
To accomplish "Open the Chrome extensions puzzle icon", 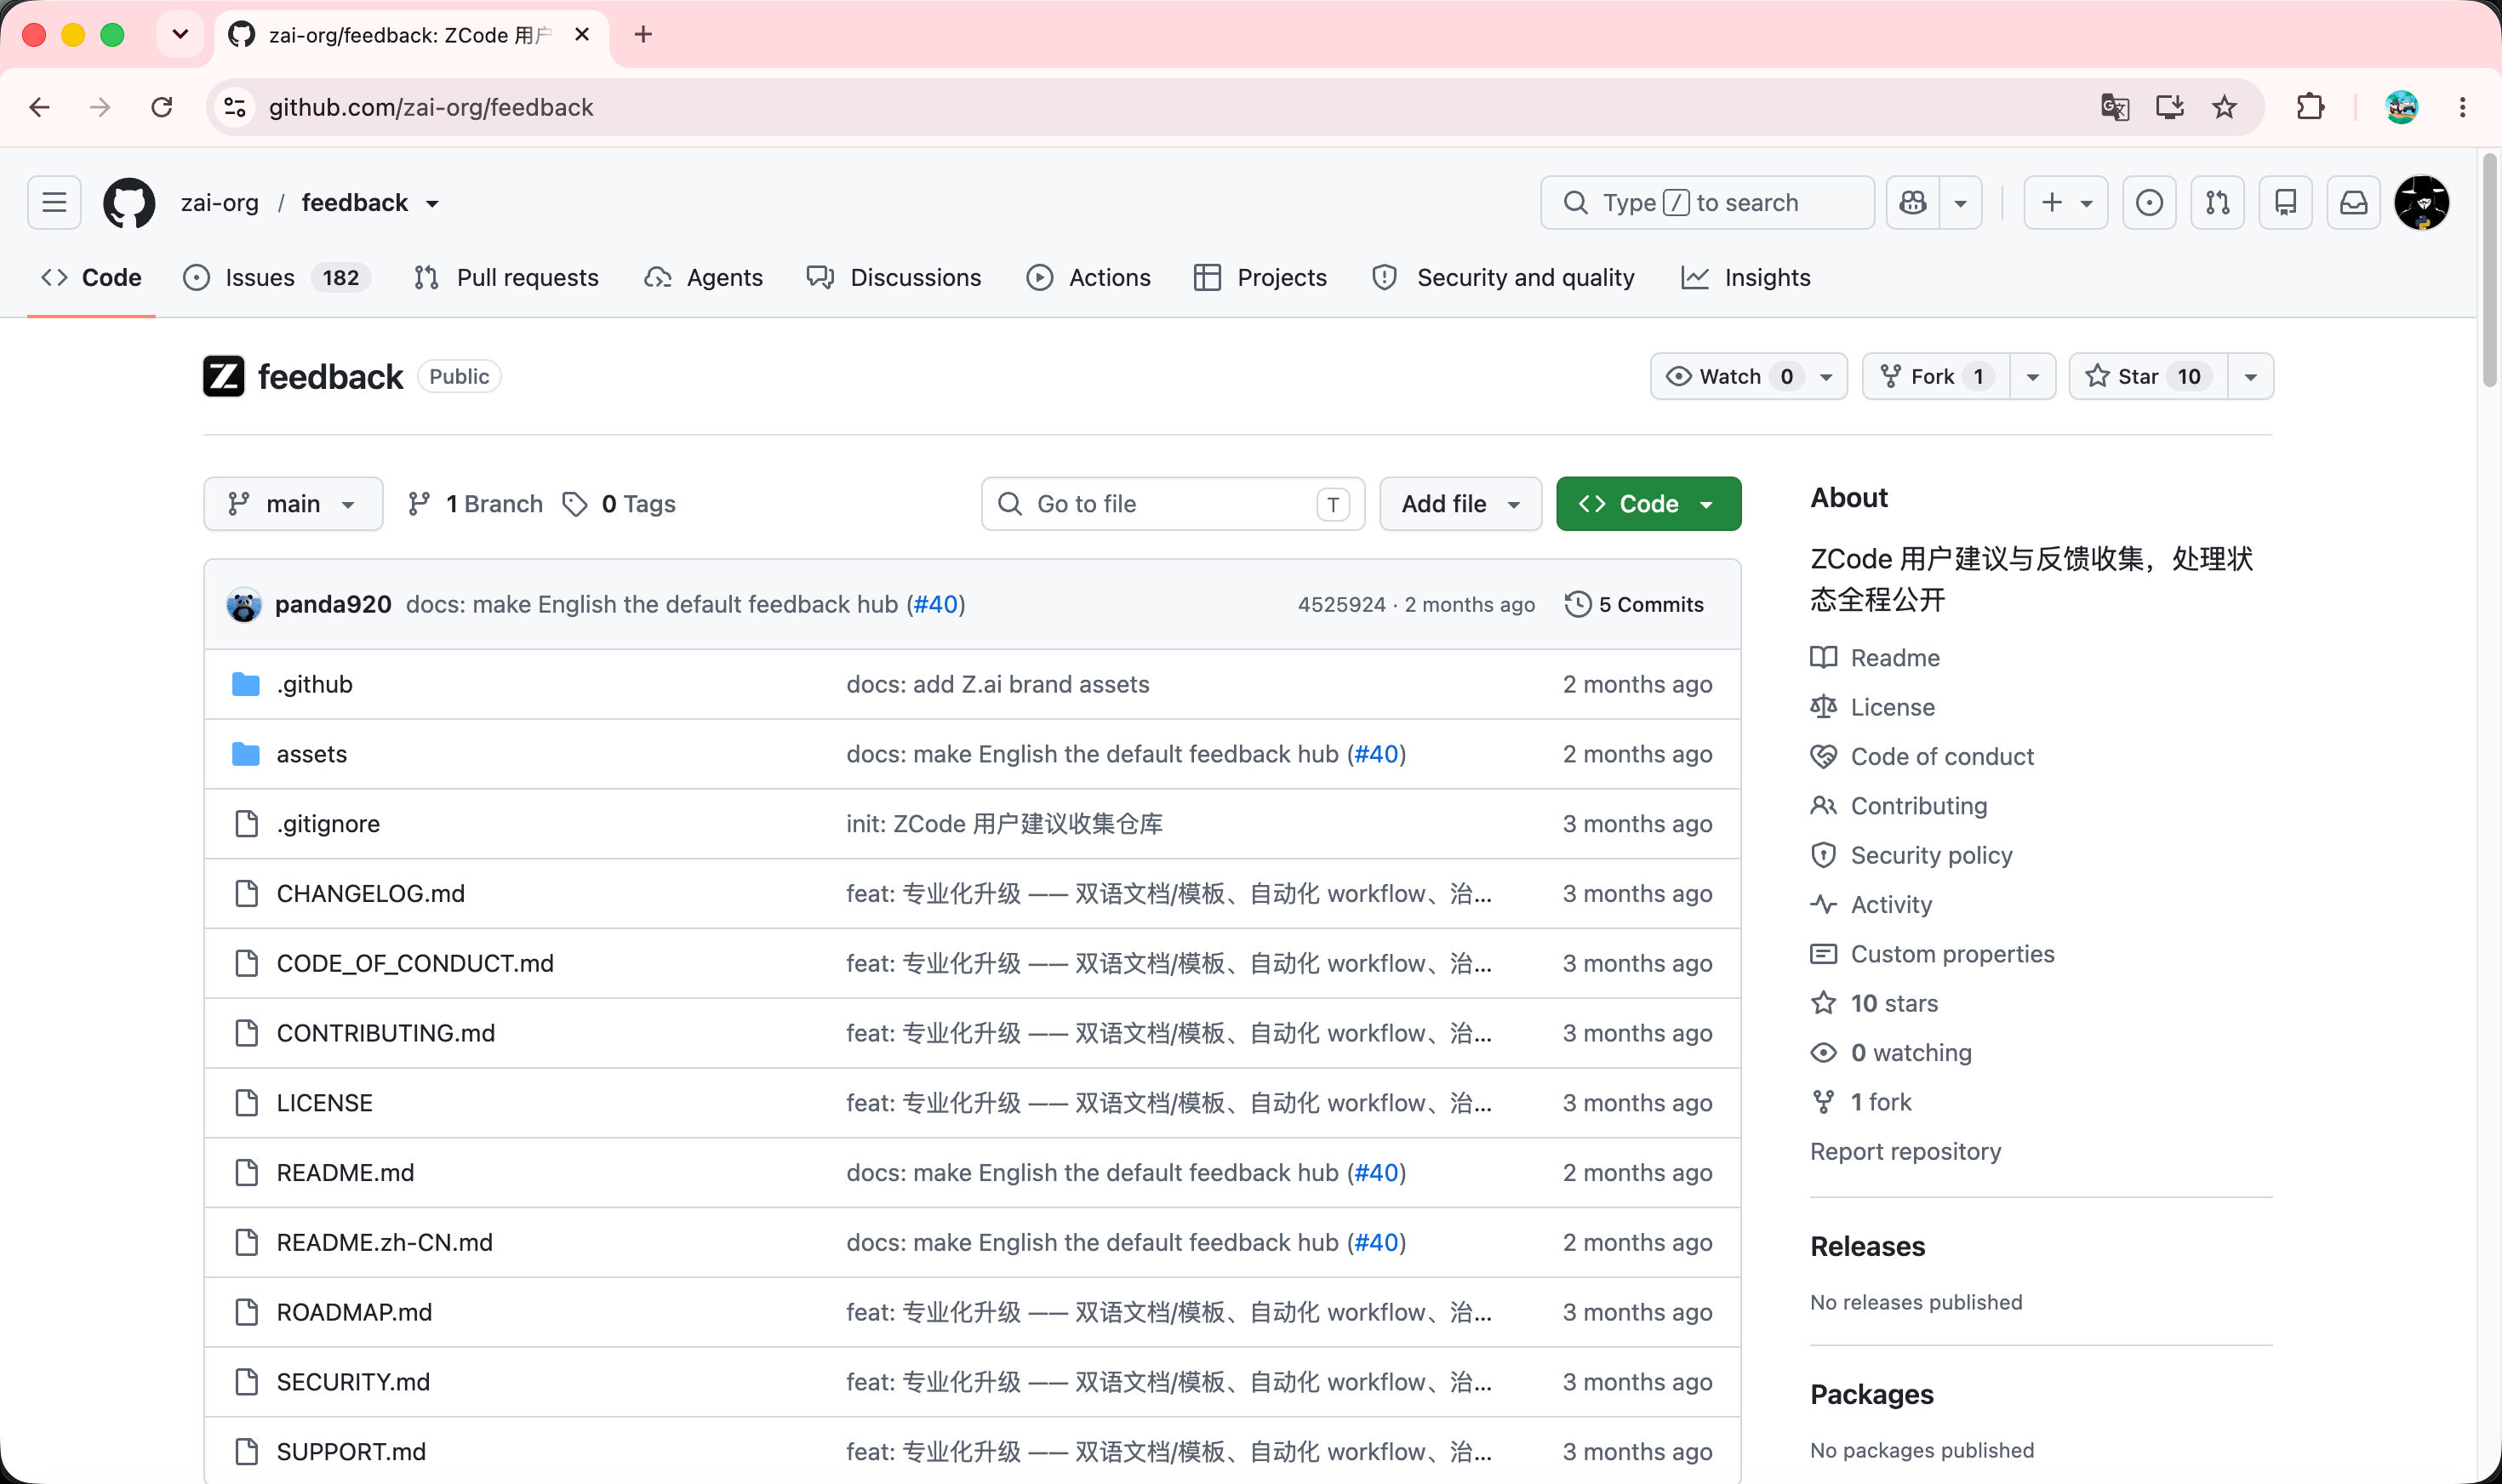I will 2310,107.
